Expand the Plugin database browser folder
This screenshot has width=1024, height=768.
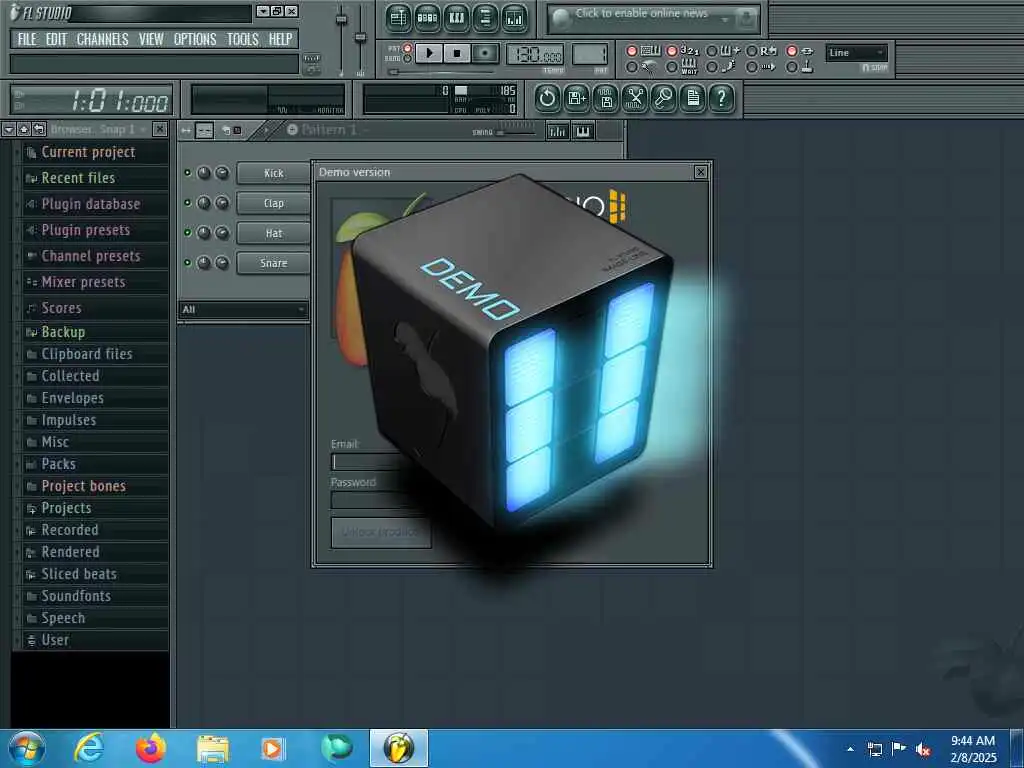95,204
